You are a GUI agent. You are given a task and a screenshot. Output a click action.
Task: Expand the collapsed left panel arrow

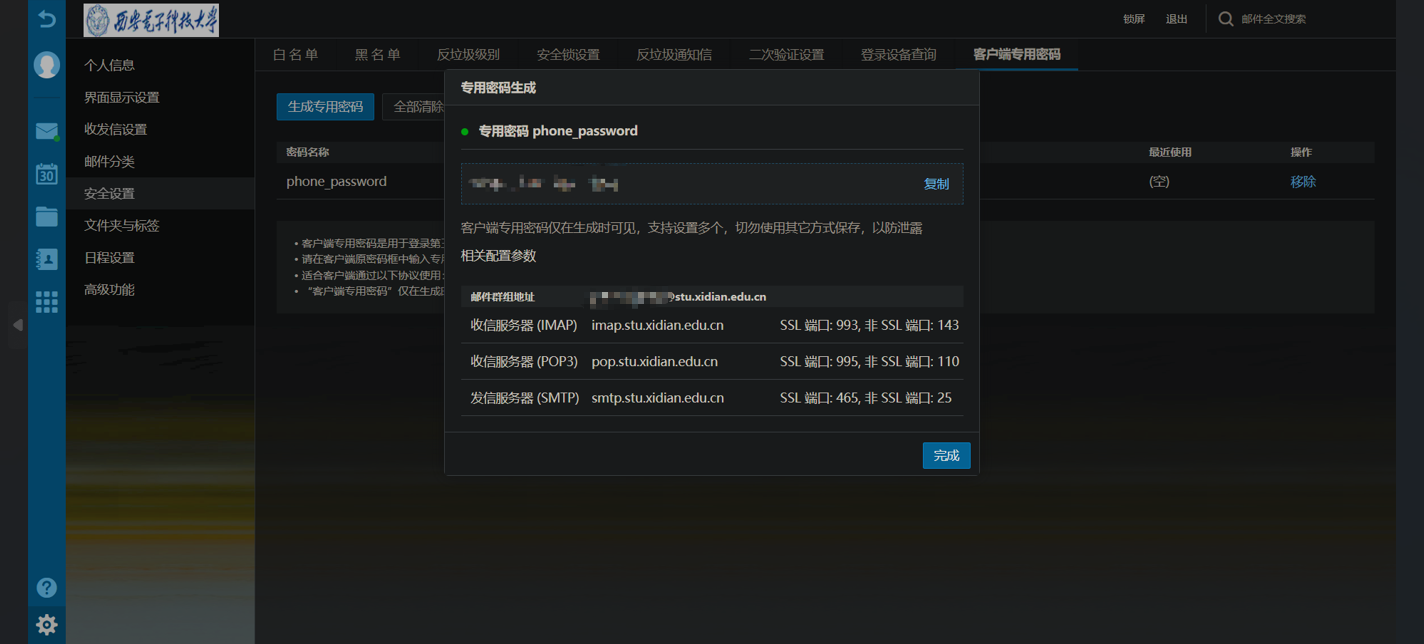(17, 324)
